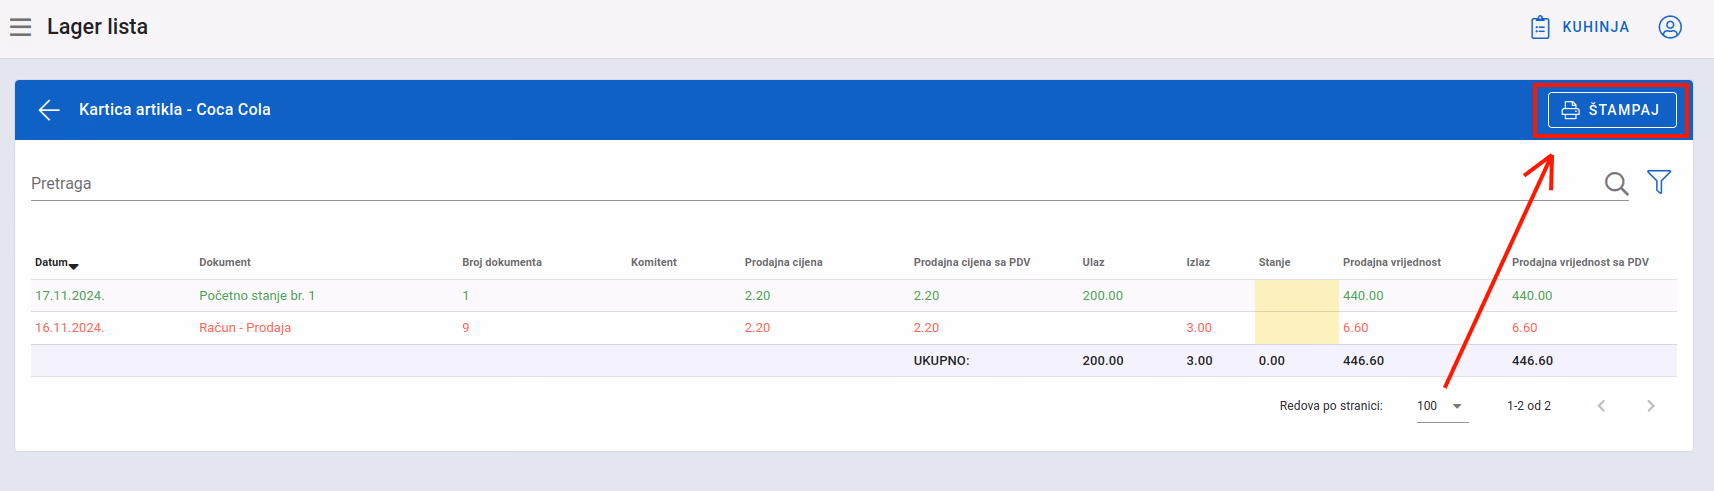
Task: Sort by the Stanje column header
Action: pos(1274,263)
